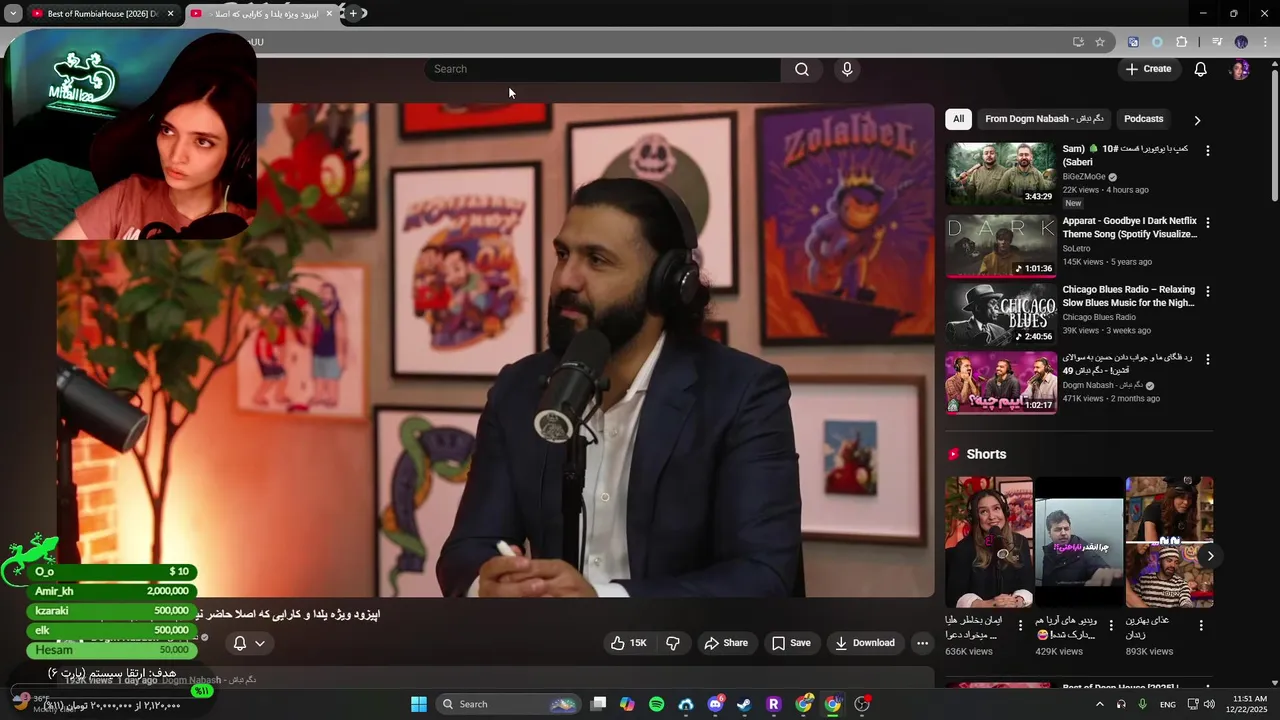This screenshot has width=1280, height=720.
Task: Show more filter chips with right arrow
Action: 1197,120
